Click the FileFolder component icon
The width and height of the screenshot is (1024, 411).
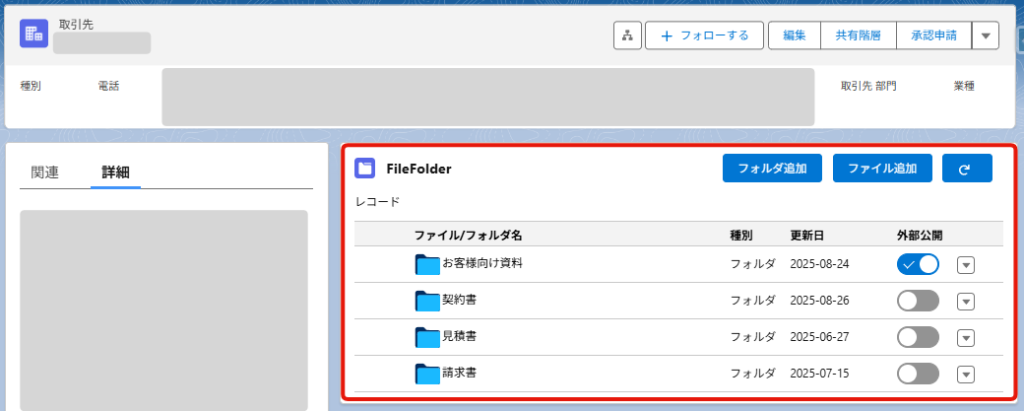click(365, 169)
